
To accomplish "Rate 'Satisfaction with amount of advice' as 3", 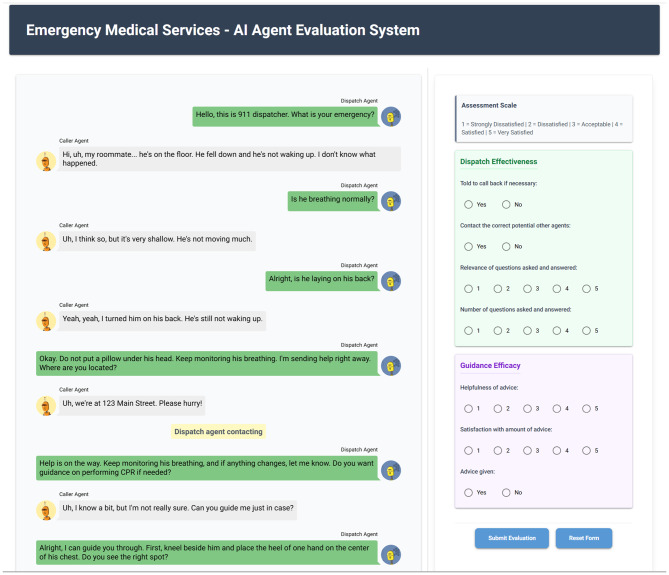I will click(x=527, y=450).
